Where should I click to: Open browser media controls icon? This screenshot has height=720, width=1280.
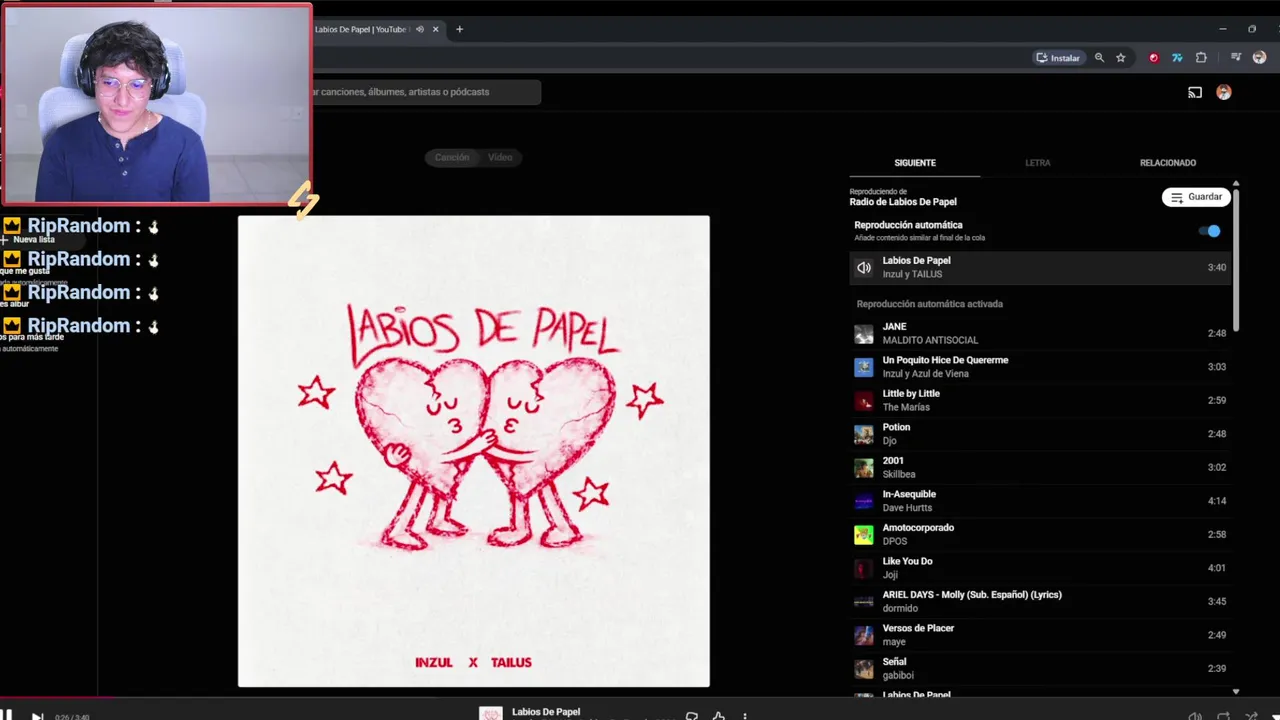click(x=1236, y=58)
